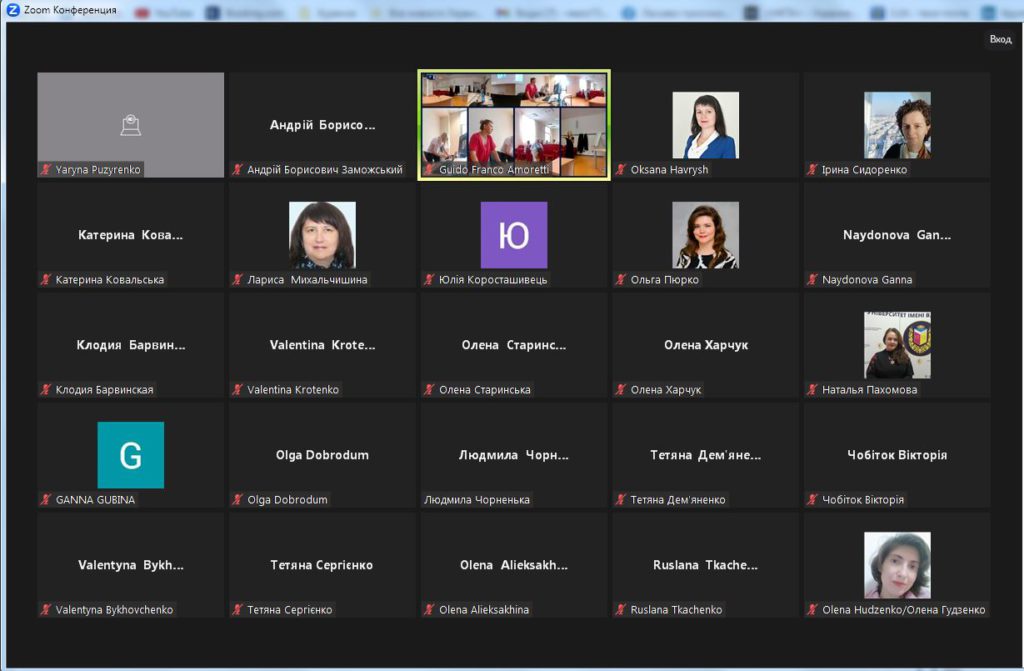Click muted mic icon beside Oksana Havrysh

tap(621, 170)
